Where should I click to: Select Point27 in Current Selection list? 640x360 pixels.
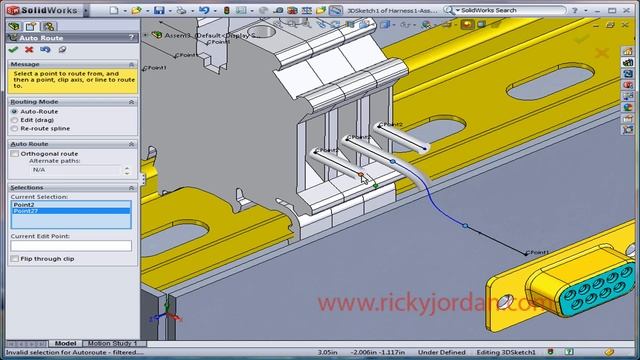(x=71, y=211)
